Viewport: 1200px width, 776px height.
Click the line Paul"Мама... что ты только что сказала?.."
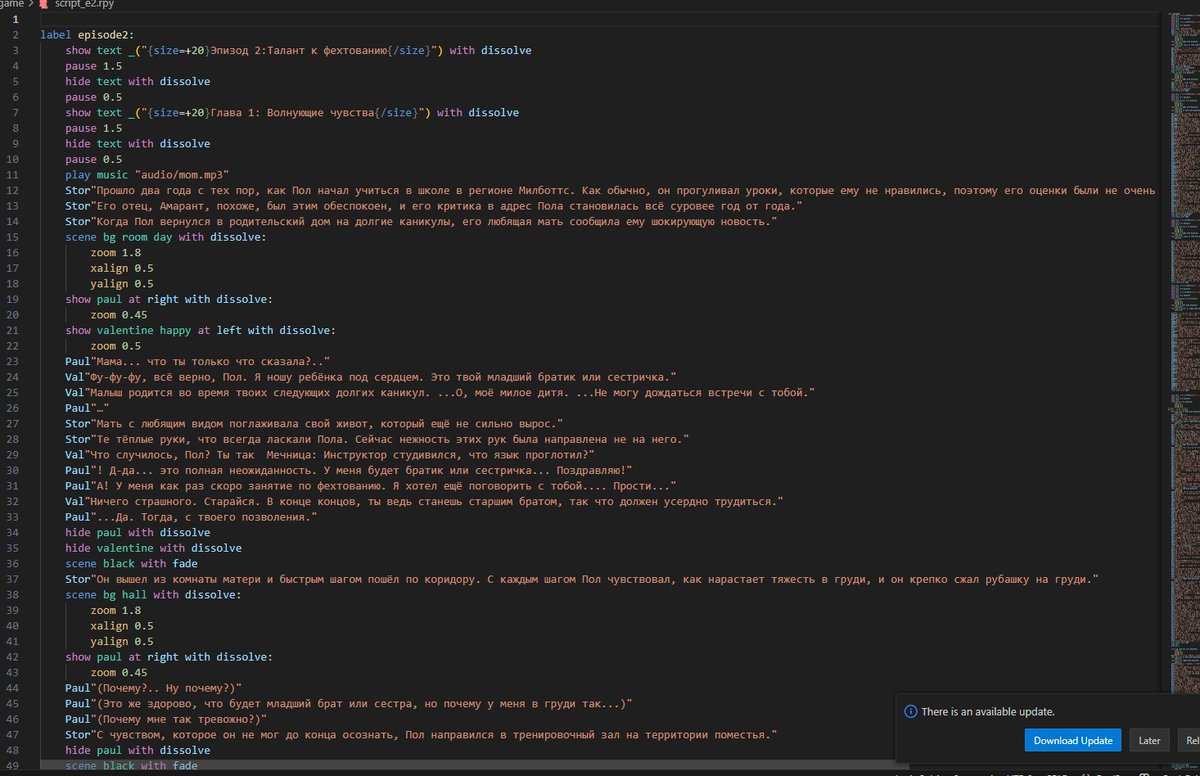pyautogui.click(x=198, y=361)
